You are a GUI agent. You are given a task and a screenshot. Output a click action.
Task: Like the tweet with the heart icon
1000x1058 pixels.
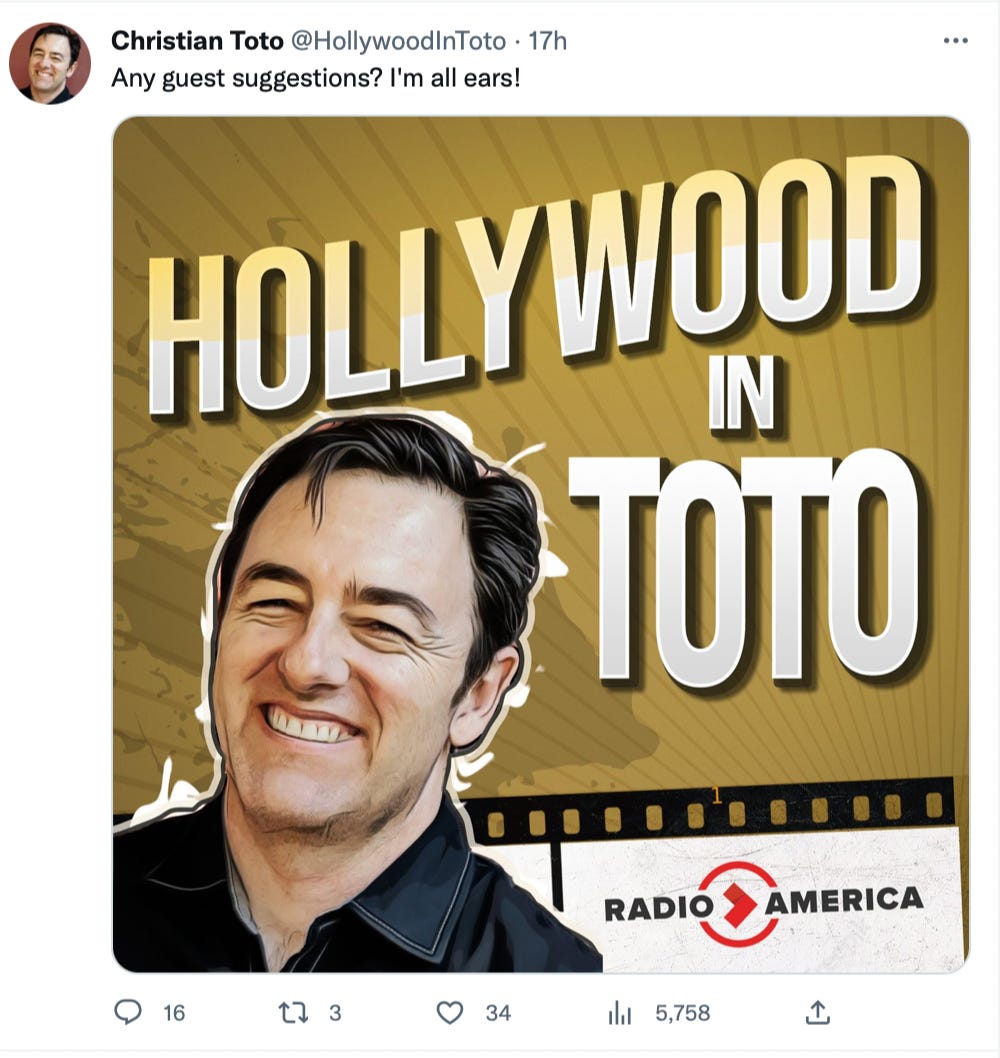pyautogui.click(x=450, y=1013)
